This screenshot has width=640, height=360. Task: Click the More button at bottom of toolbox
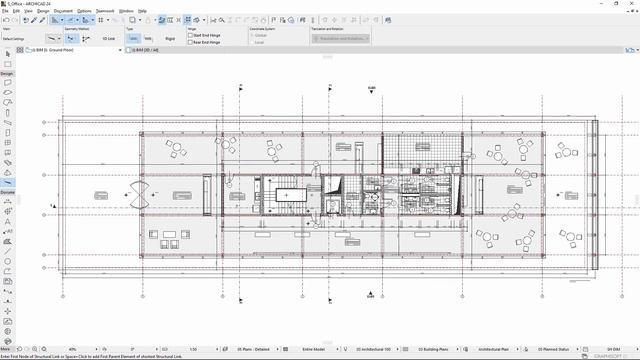pyautogui.click(x=5, y=349)
